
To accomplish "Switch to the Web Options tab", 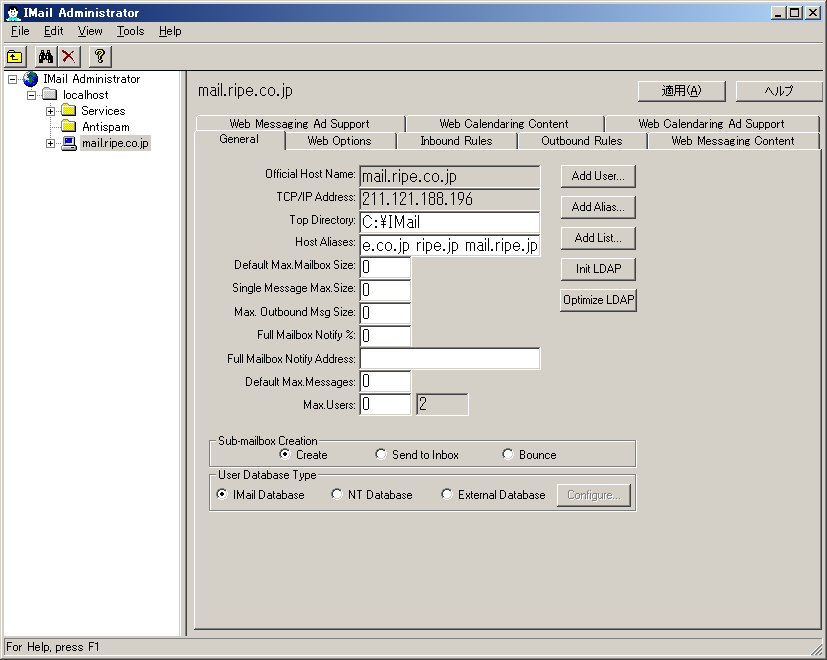I will pos(339,141).
